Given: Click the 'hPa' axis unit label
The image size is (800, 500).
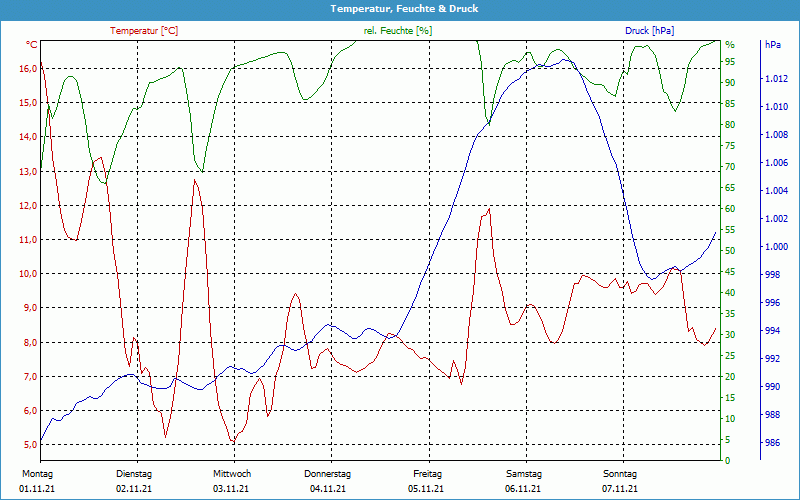Looking at the screenshot, I should tap(772, 45).
